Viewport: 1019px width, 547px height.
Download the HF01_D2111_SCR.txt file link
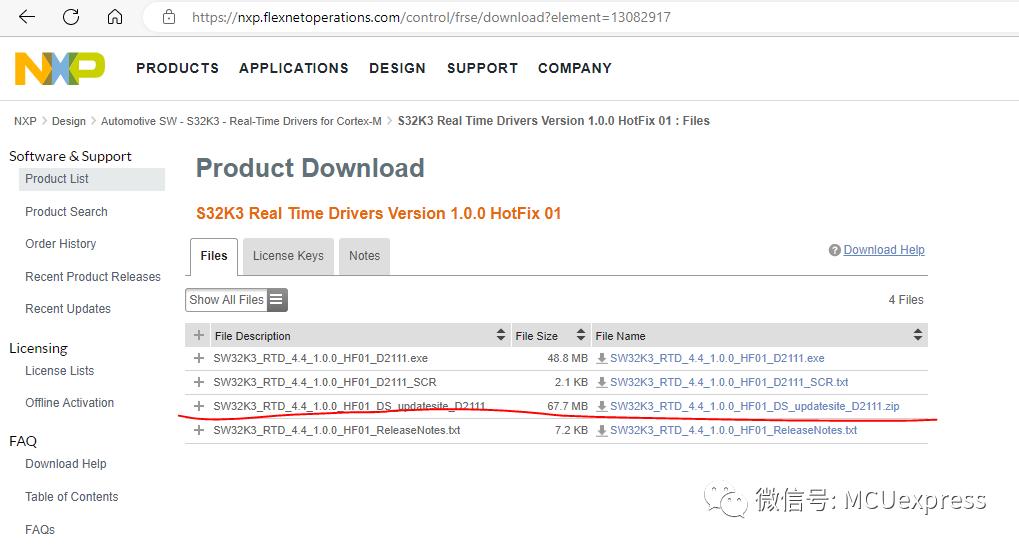tap(729, 383)
